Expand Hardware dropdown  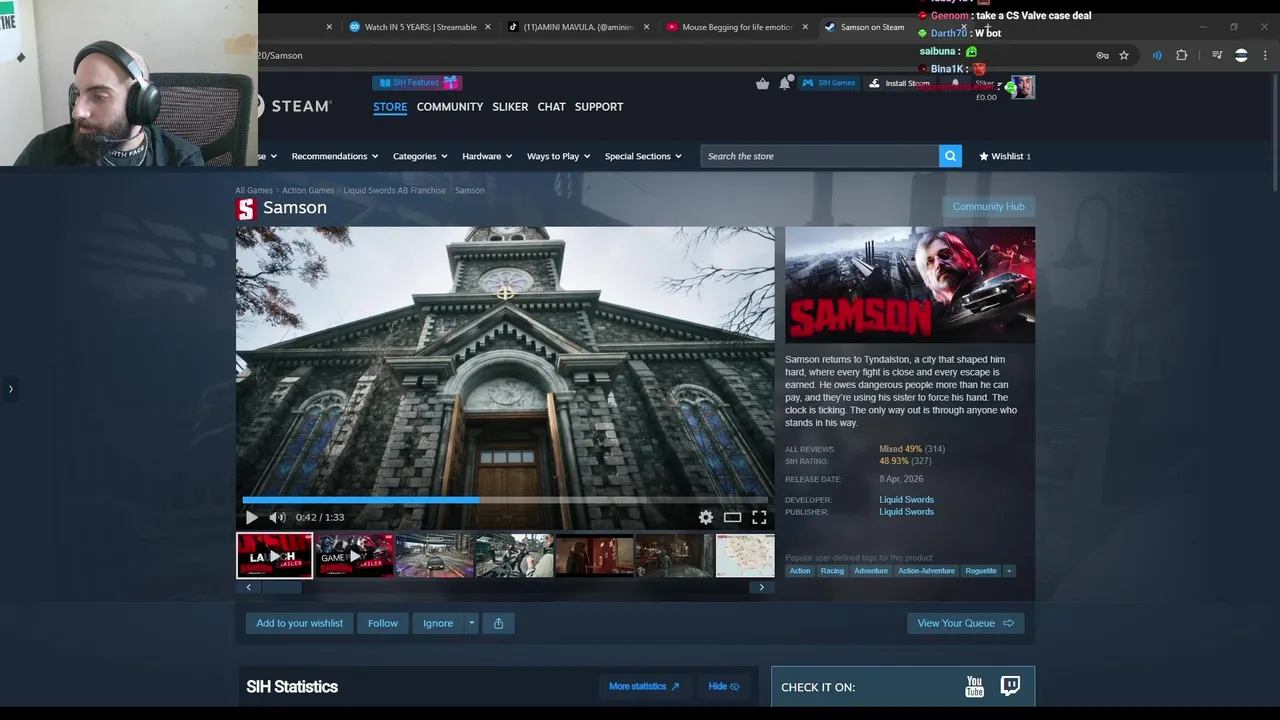click(487, 156)
